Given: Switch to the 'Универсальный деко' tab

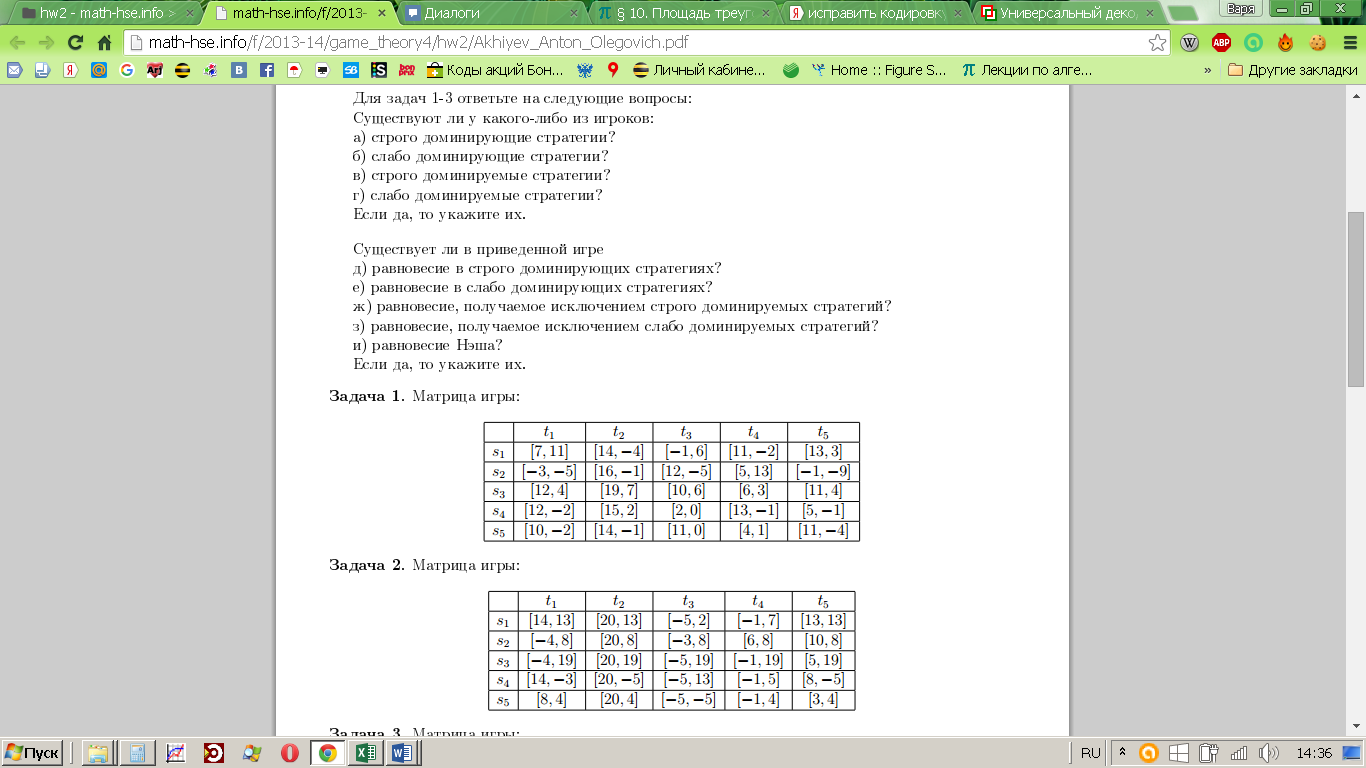Looking at the screenshot, I should click(x=1066, y=13).
